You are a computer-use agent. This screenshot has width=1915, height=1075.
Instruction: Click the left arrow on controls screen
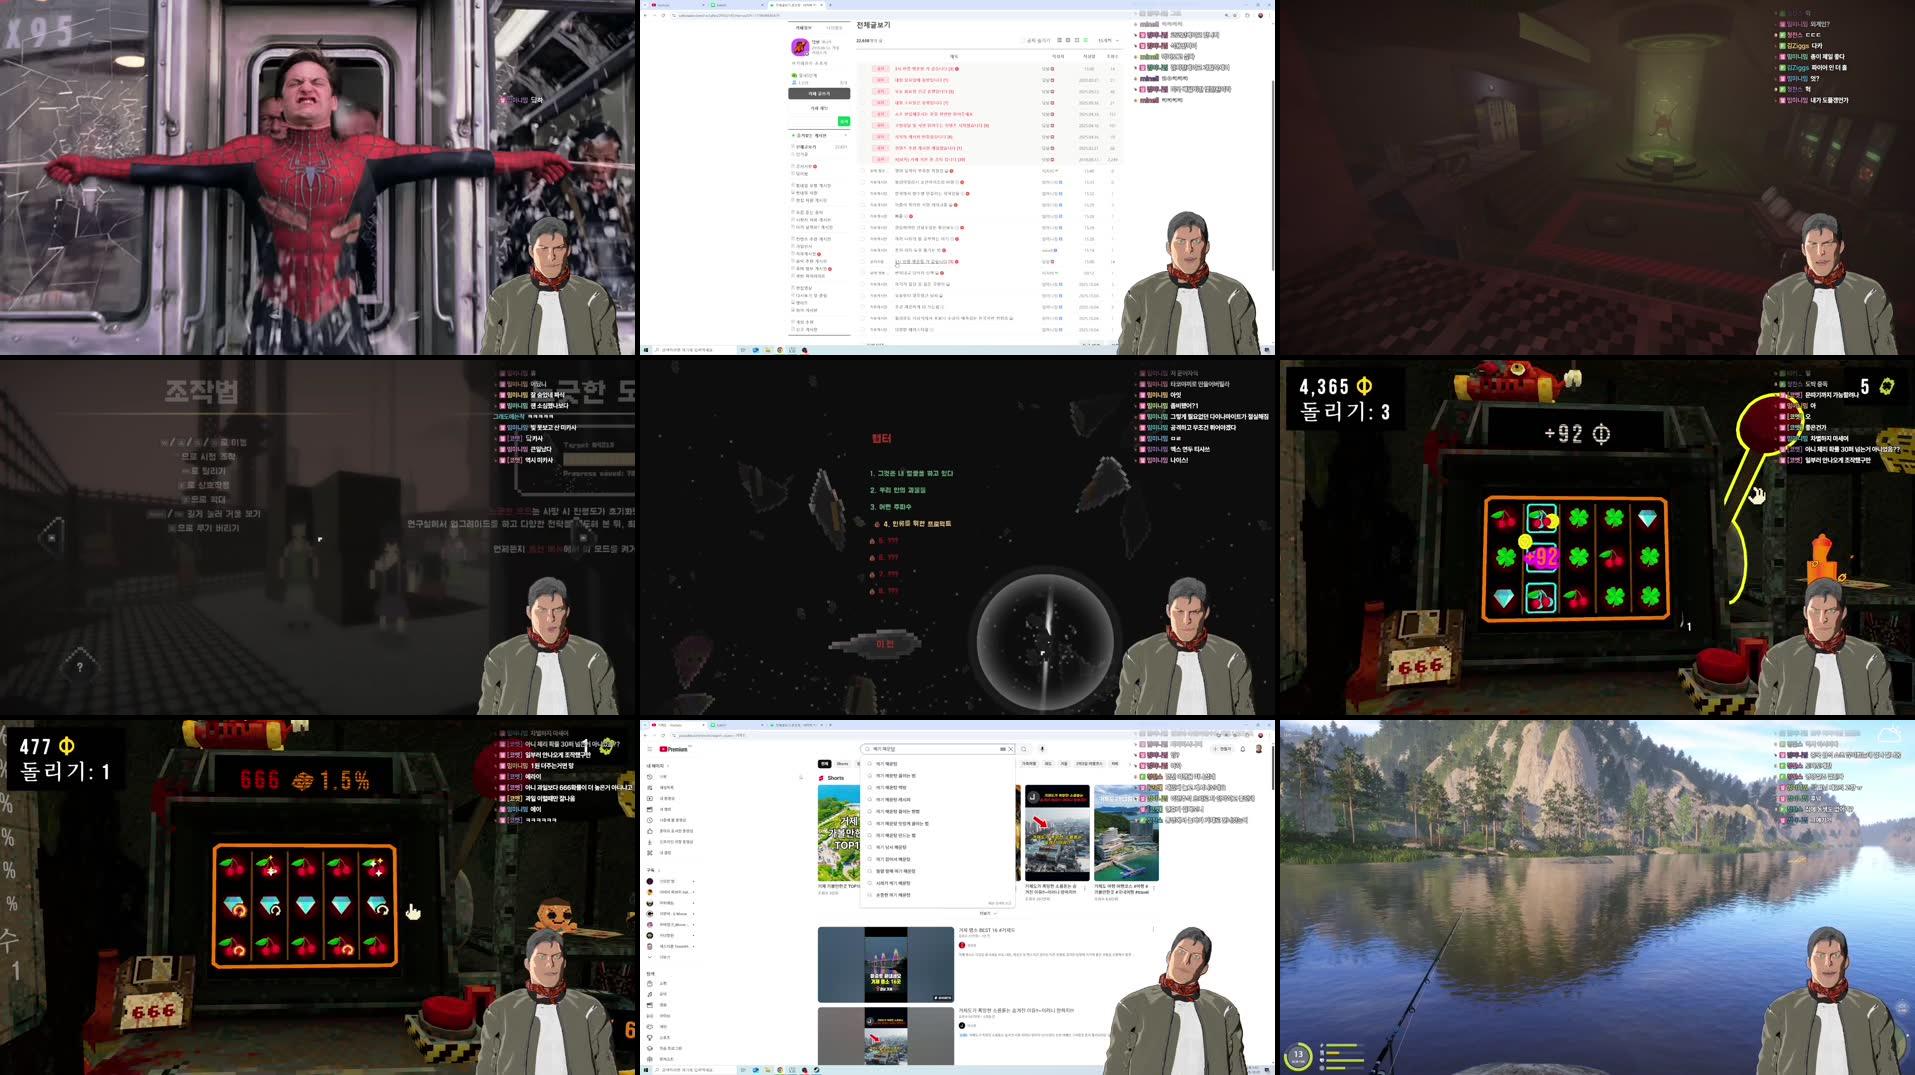tap(50, 538)
